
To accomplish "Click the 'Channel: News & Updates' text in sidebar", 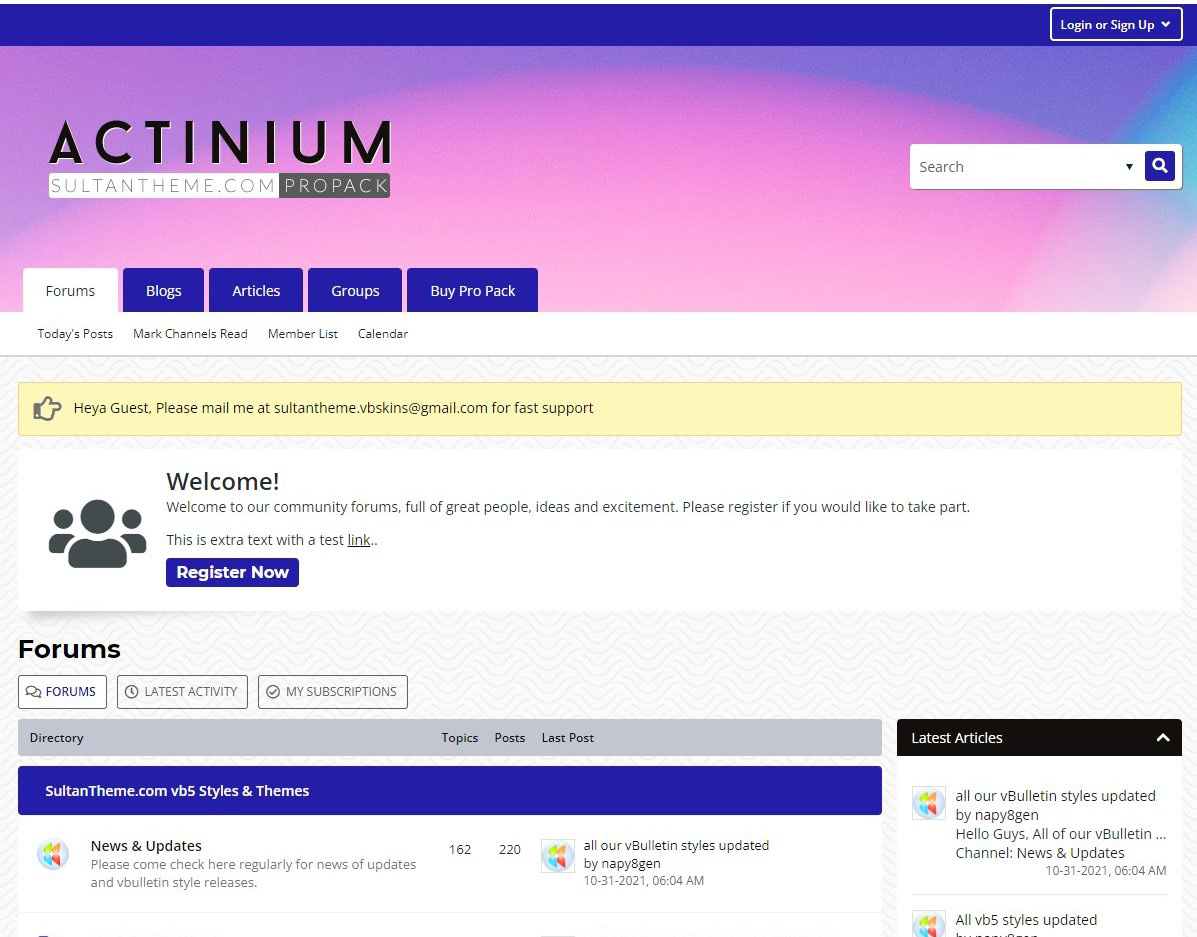I will click(x=1040, y=853).
